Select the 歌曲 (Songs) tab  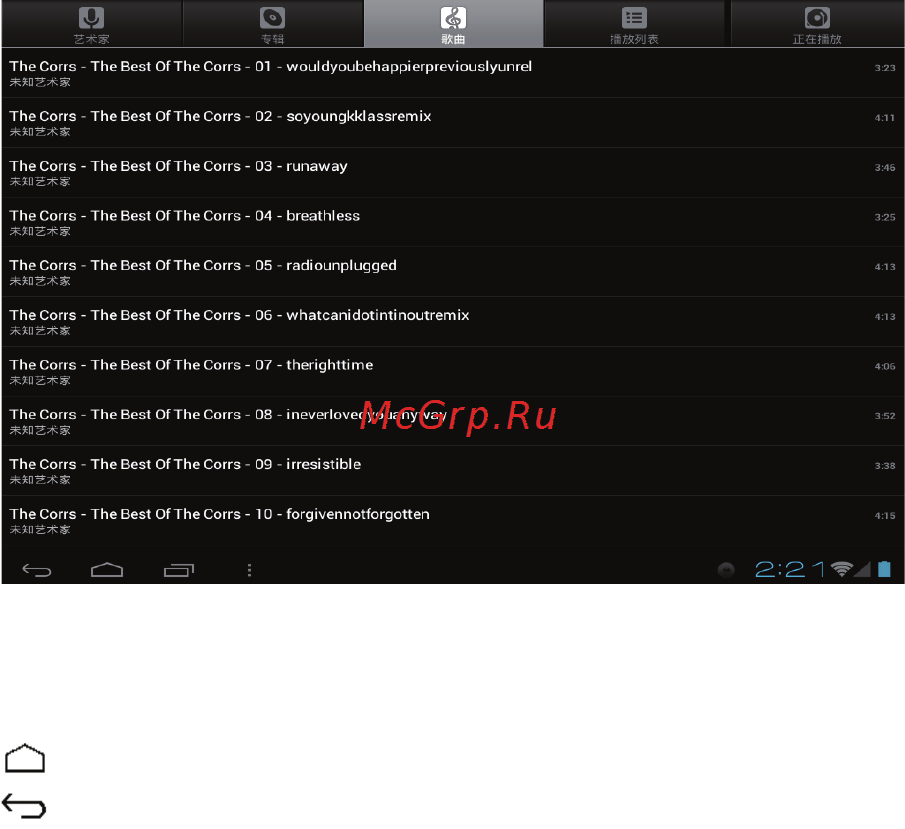(x=454, y=24)
